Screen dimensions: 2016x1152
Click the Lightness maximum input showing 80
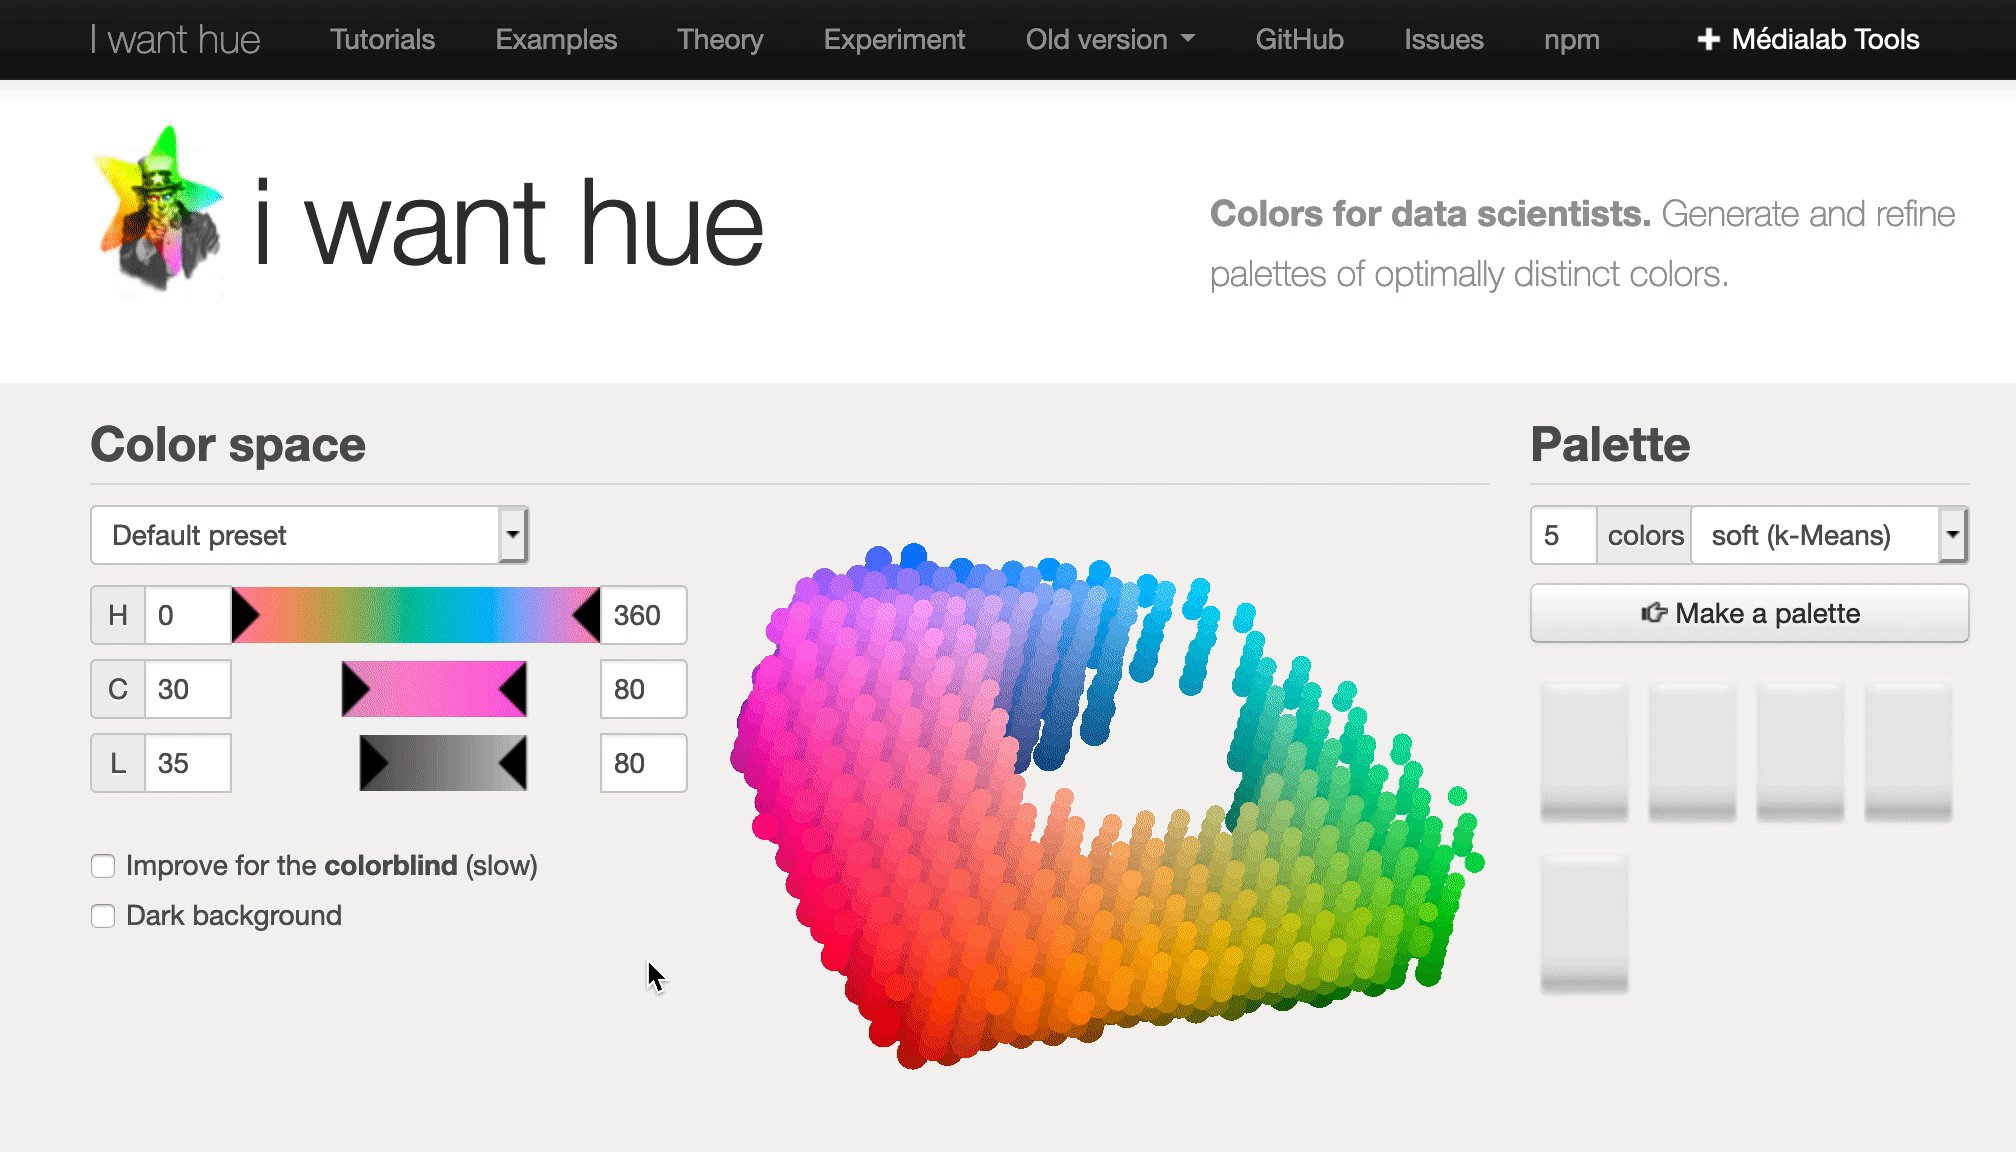643,763
